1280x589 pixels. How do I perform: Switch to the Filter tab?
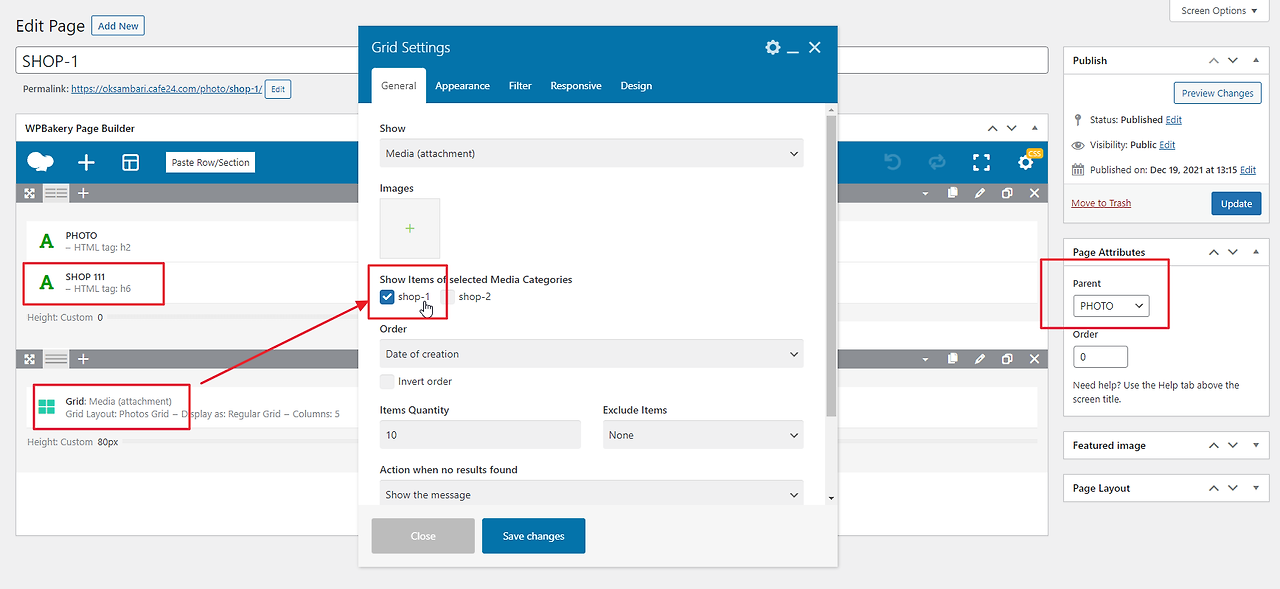click(x=520, y=86)
